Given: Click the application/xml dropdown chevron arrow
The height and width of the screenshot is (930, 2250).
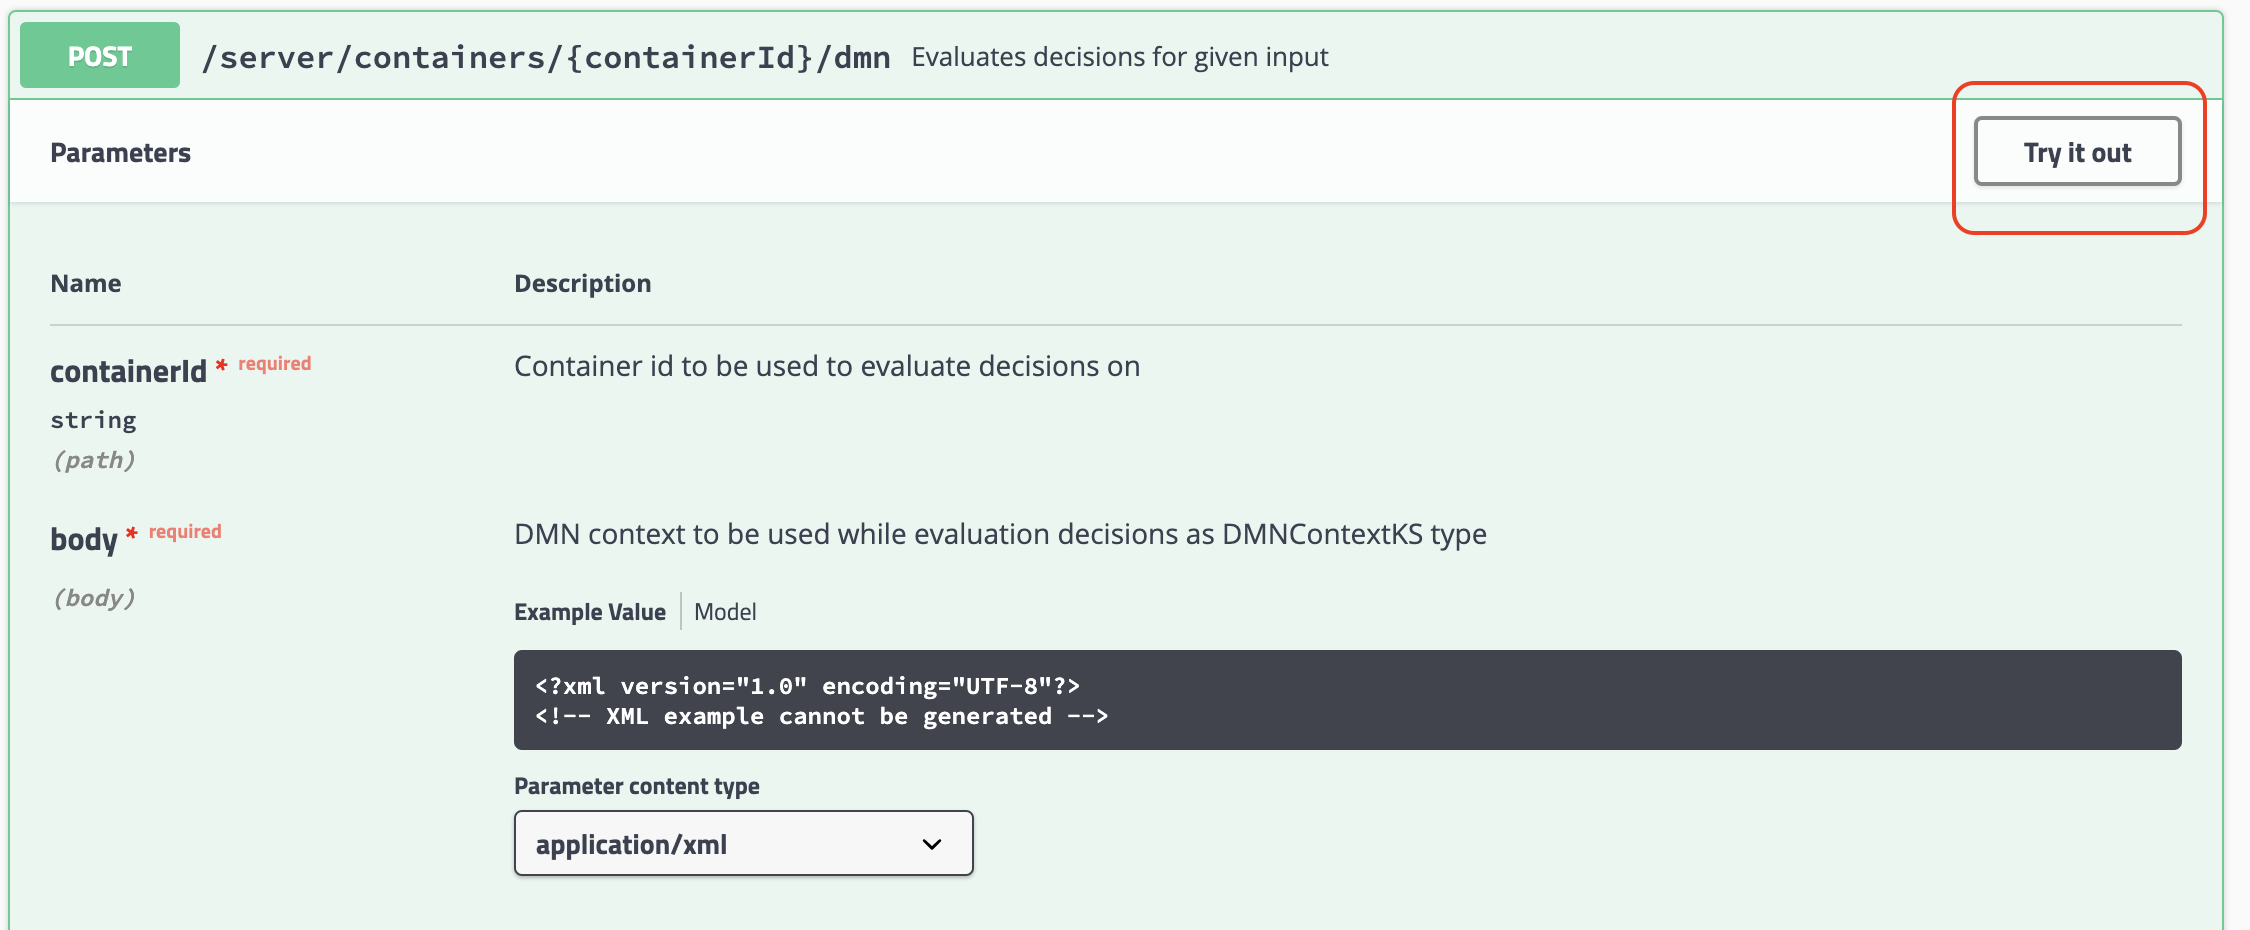Looking at the screenshot, I should click(932, 844).
